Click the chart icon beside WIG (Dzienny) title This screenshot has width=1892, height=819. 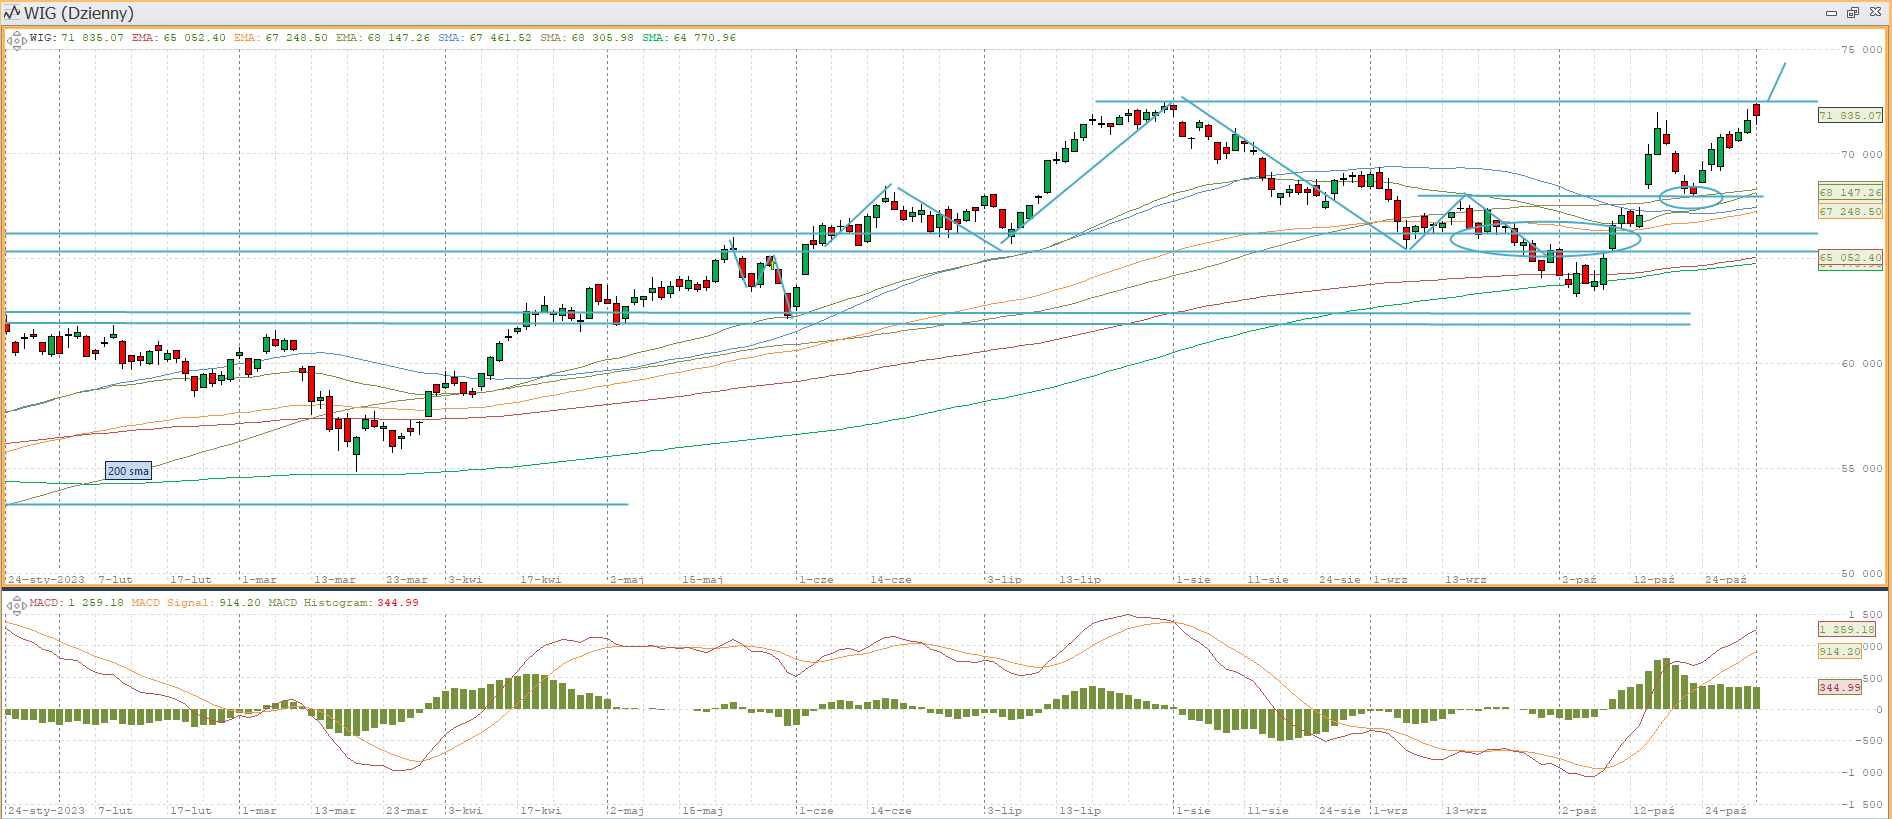pyautogui.click(x=12, y=13)
